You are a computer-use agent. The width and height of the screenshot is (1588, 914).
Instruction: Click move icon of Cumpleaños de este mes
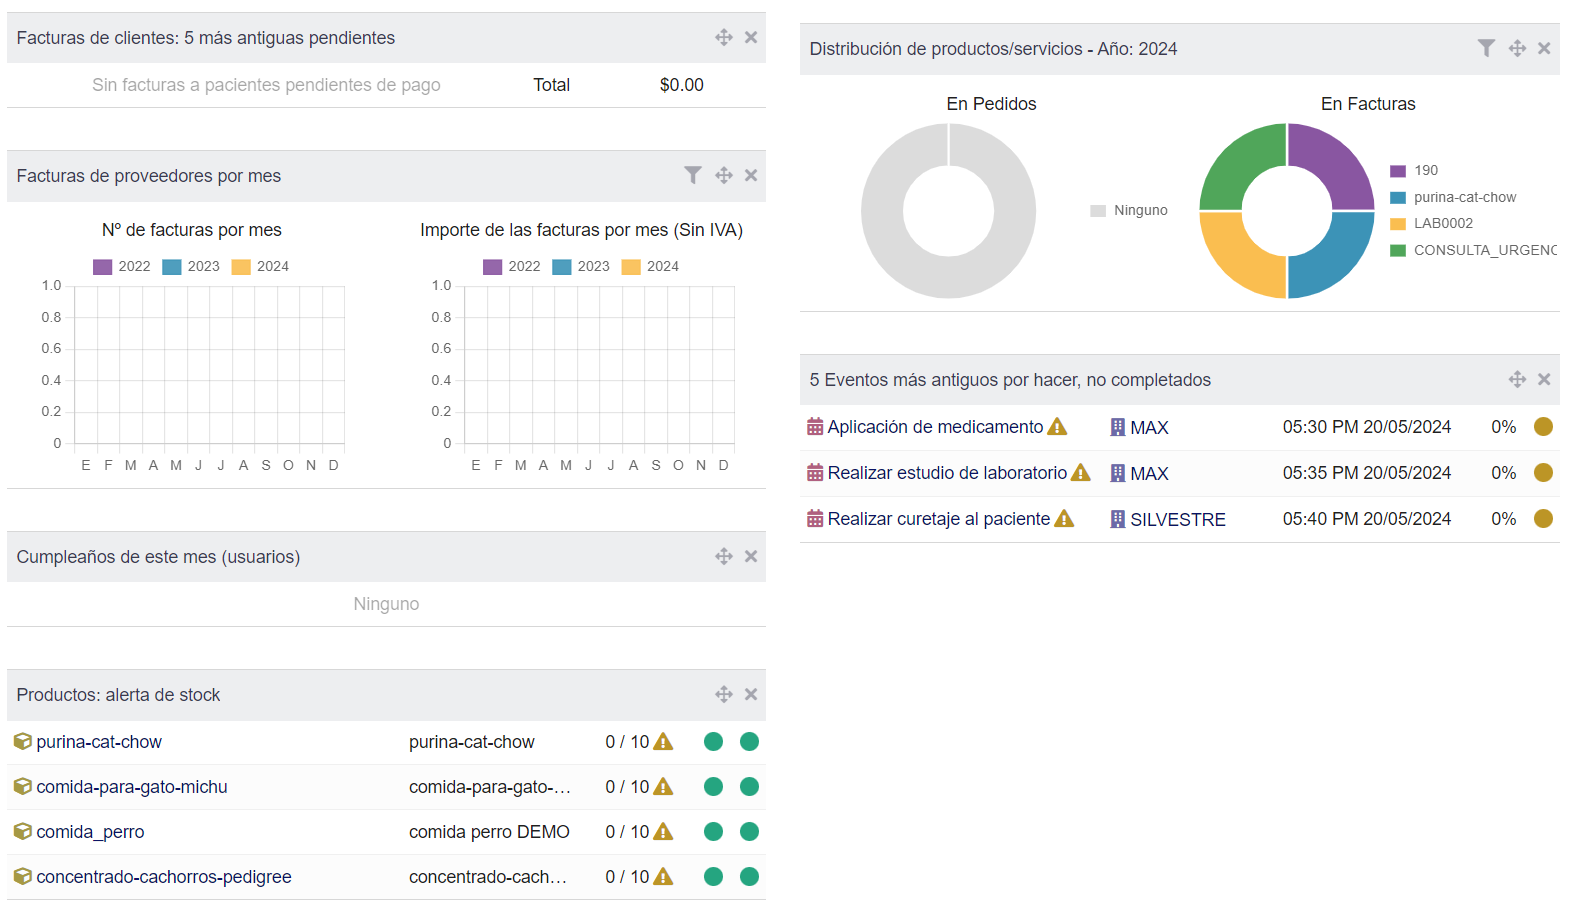point(724,556)
